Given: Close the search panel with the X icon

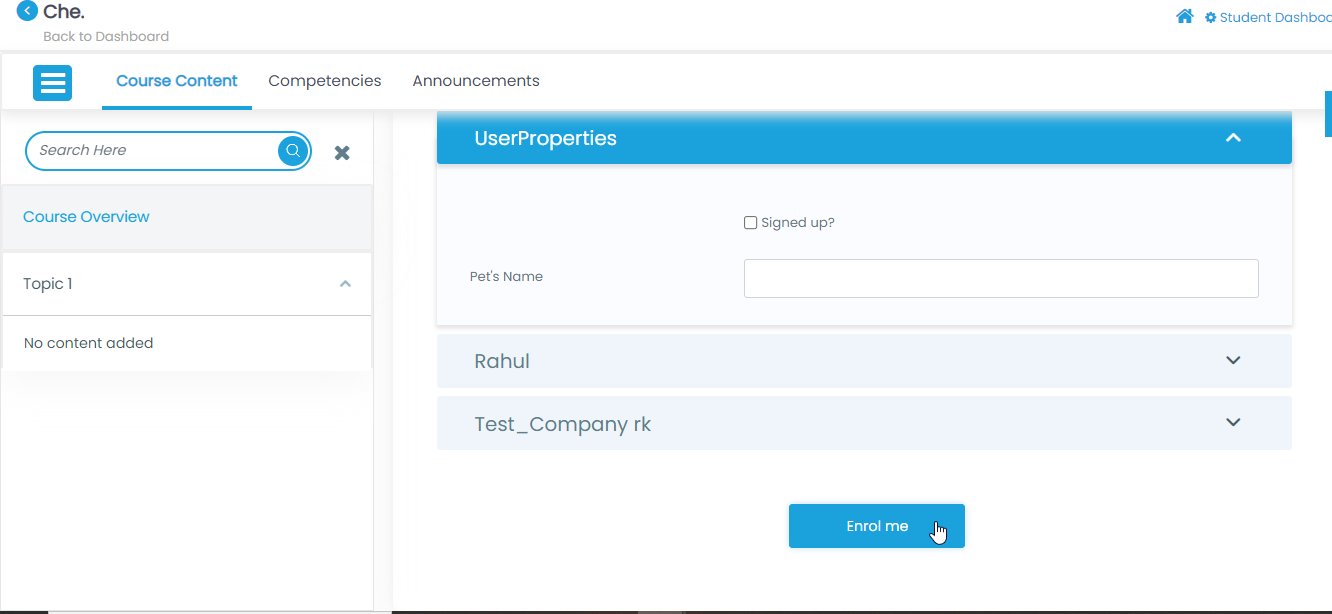Looking at the screenshot, I should tap(342, 153).
